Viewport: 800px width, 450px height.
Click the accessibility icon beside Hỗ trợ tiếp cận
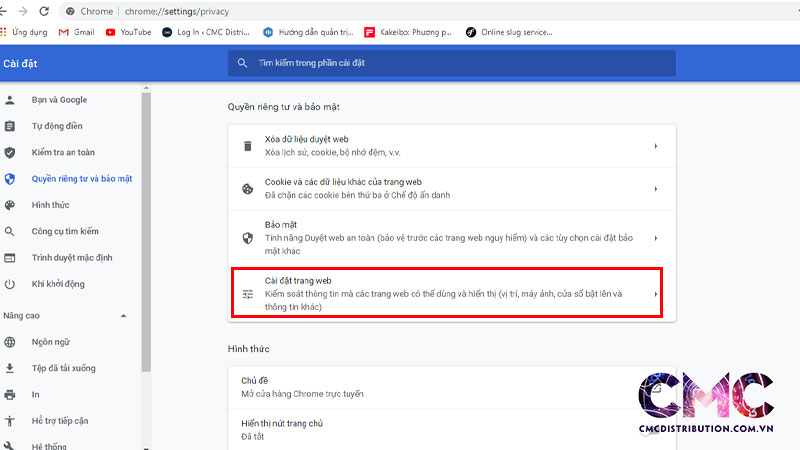pos(10,421)
